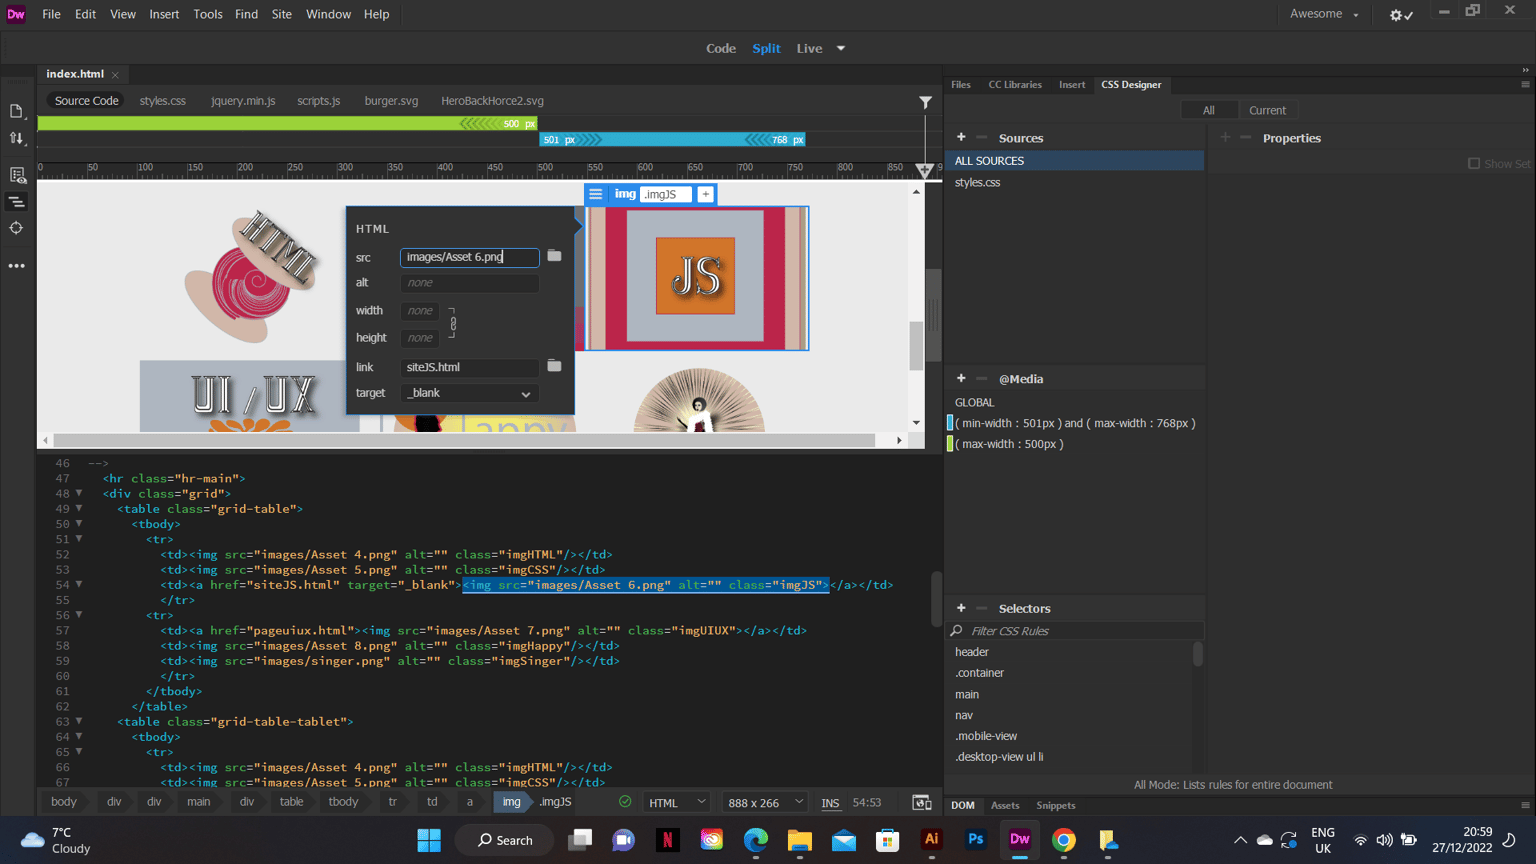1536x864 pixels.
Task: Click the taskbar Search box
Action: click(x=505, y=840)
